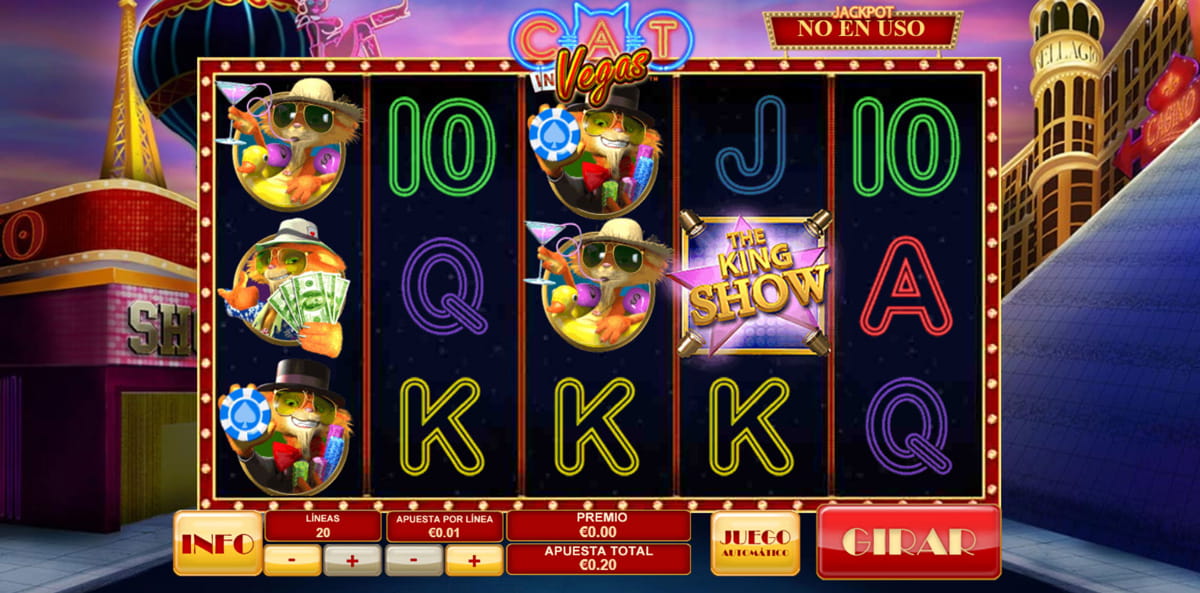Select the yellow K on reel four

[751, 426]
